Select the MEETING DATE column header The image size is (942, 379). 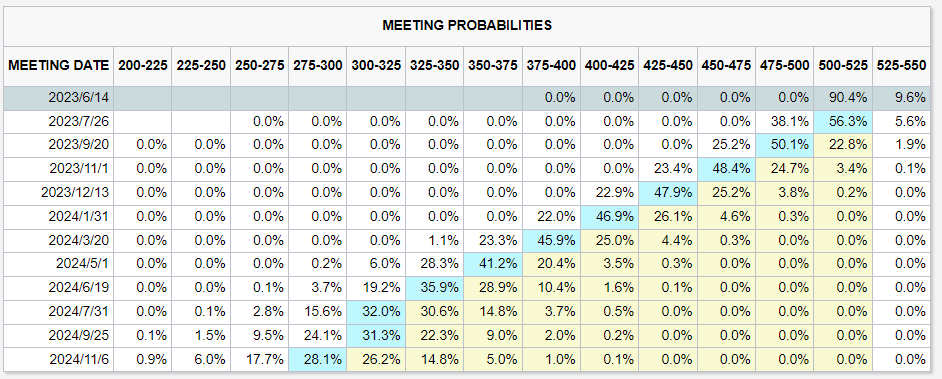click(x=59, y=65)
